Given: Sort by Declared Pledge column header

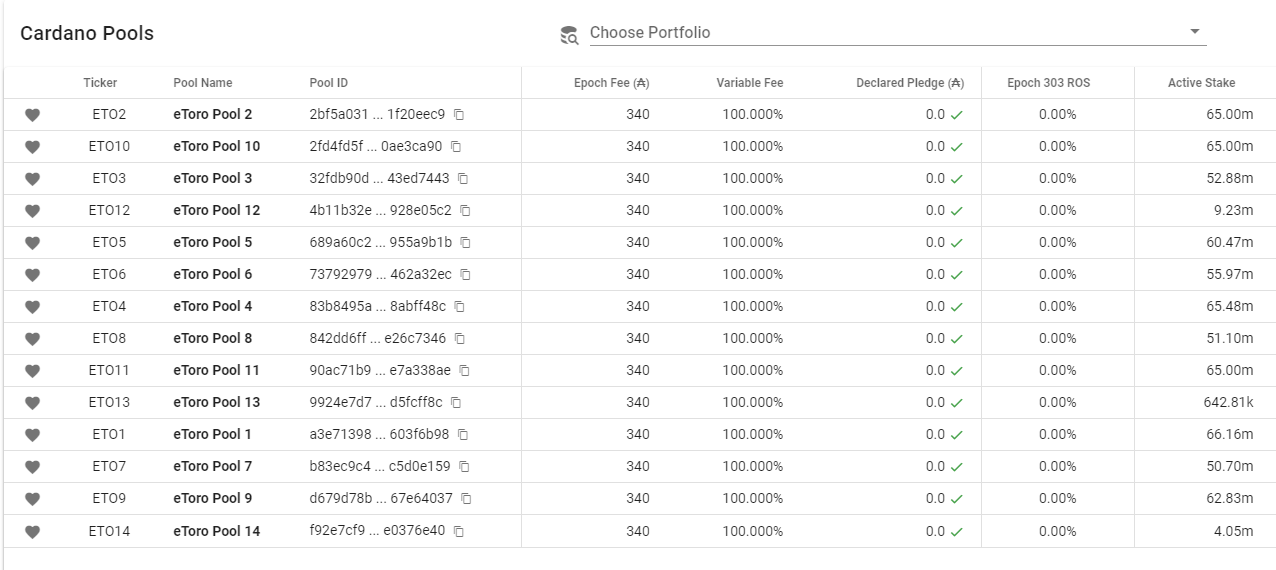Looking at the screenshot, I should click(x=910, y=83).
